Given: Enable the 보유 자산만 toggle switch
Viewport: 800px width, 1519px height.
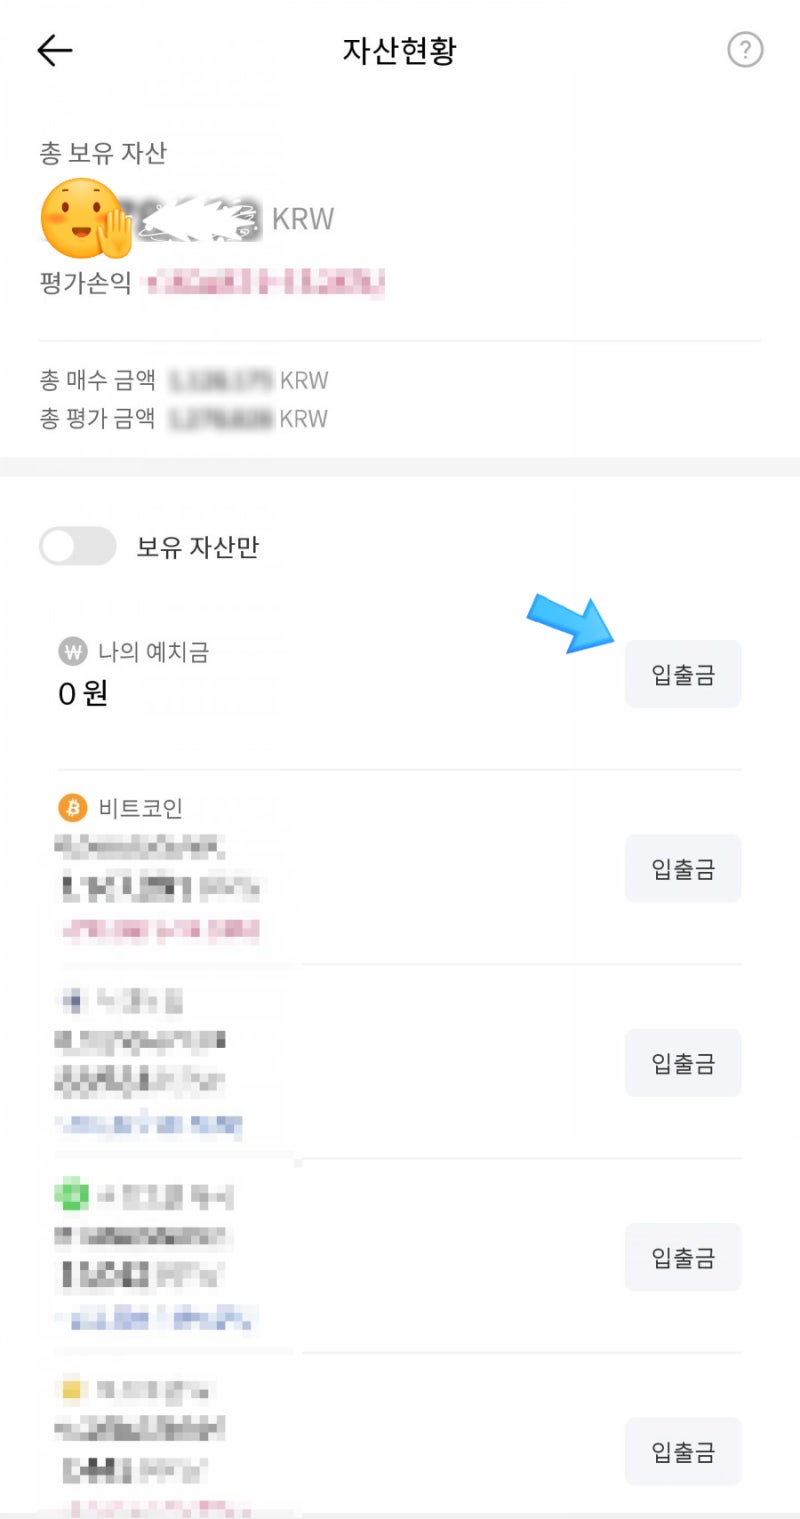Looking at the screenshot, I should (77, 546).
